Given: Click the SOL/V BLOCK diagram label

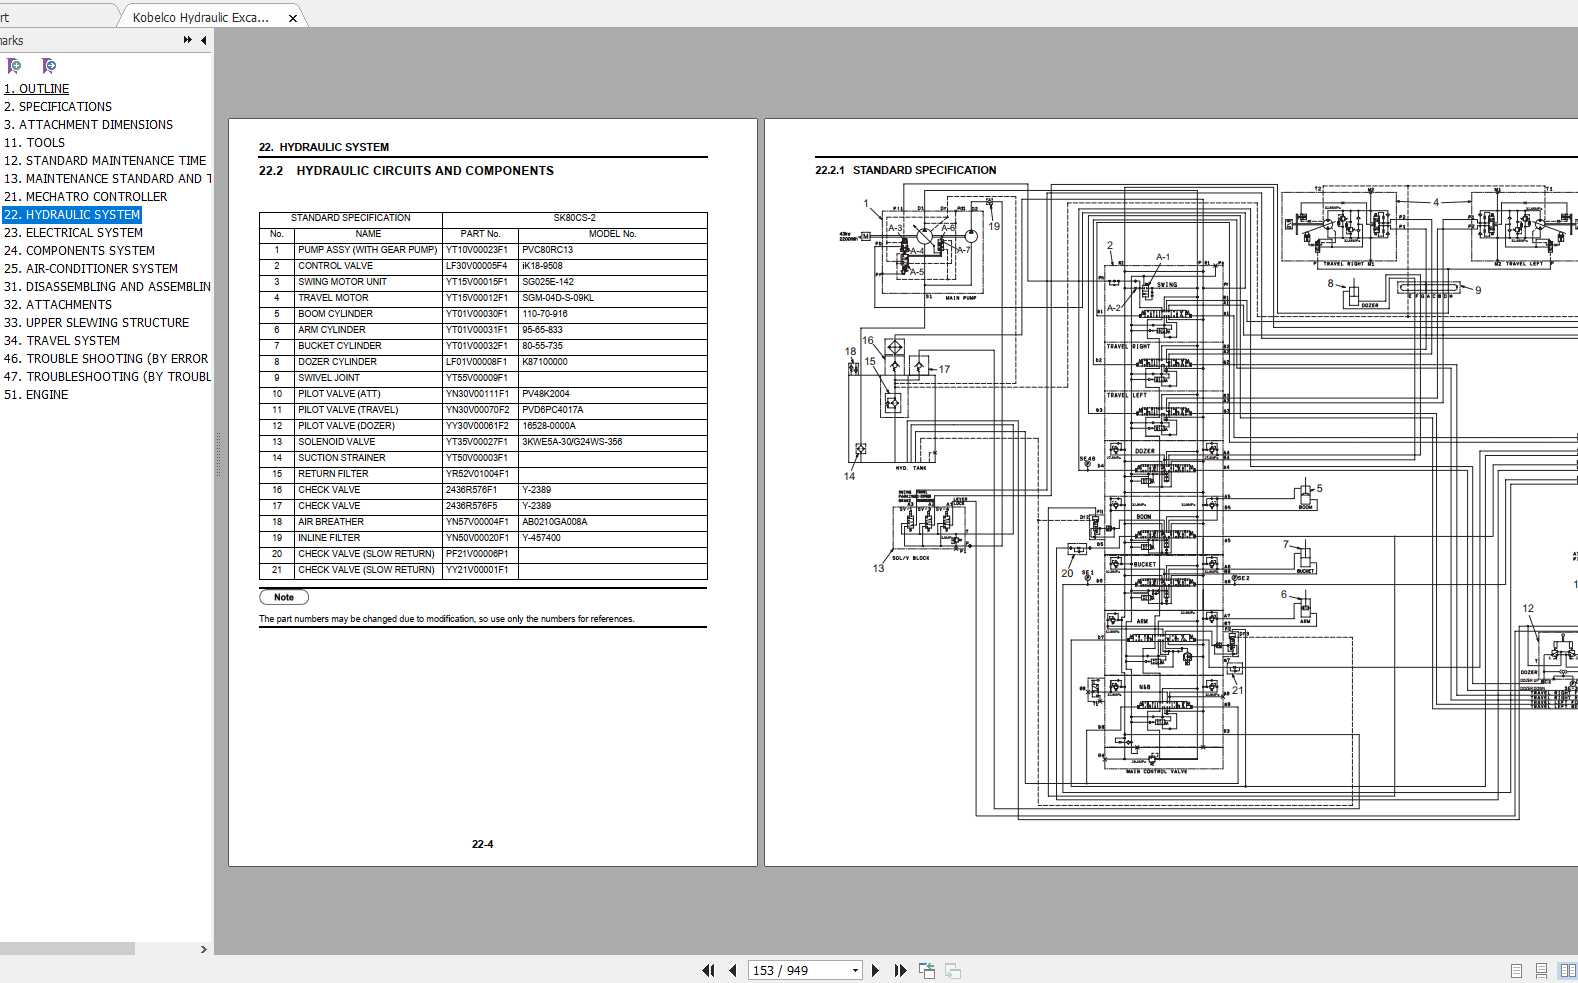Looking at the screenshot, I should 911,558.
